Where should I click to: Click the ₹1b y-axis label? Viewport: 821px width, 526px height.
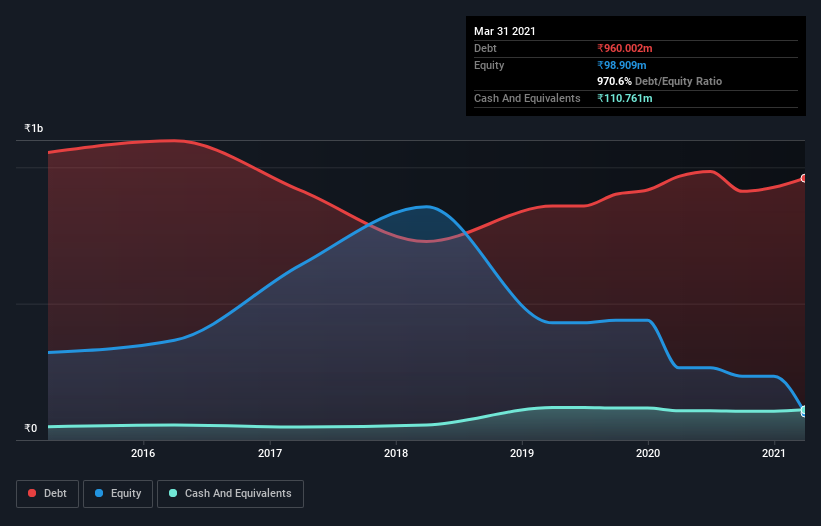pyautogui.click(x=34, y=128)
